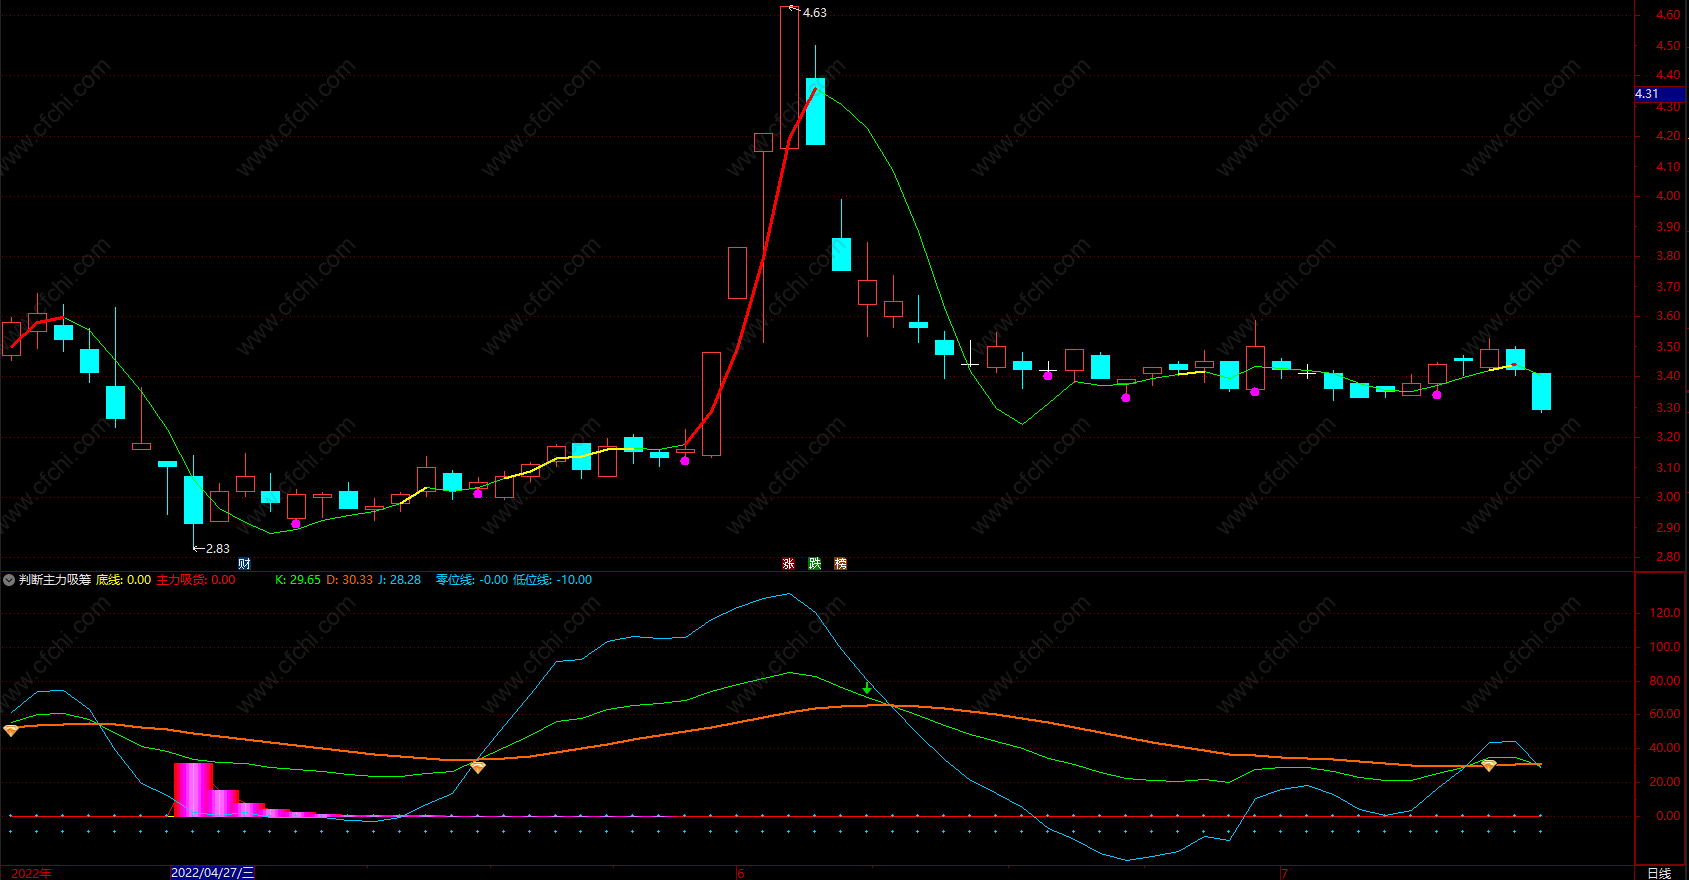
Task: Click the D: 30.33 value
Action: tap(349, 580)
